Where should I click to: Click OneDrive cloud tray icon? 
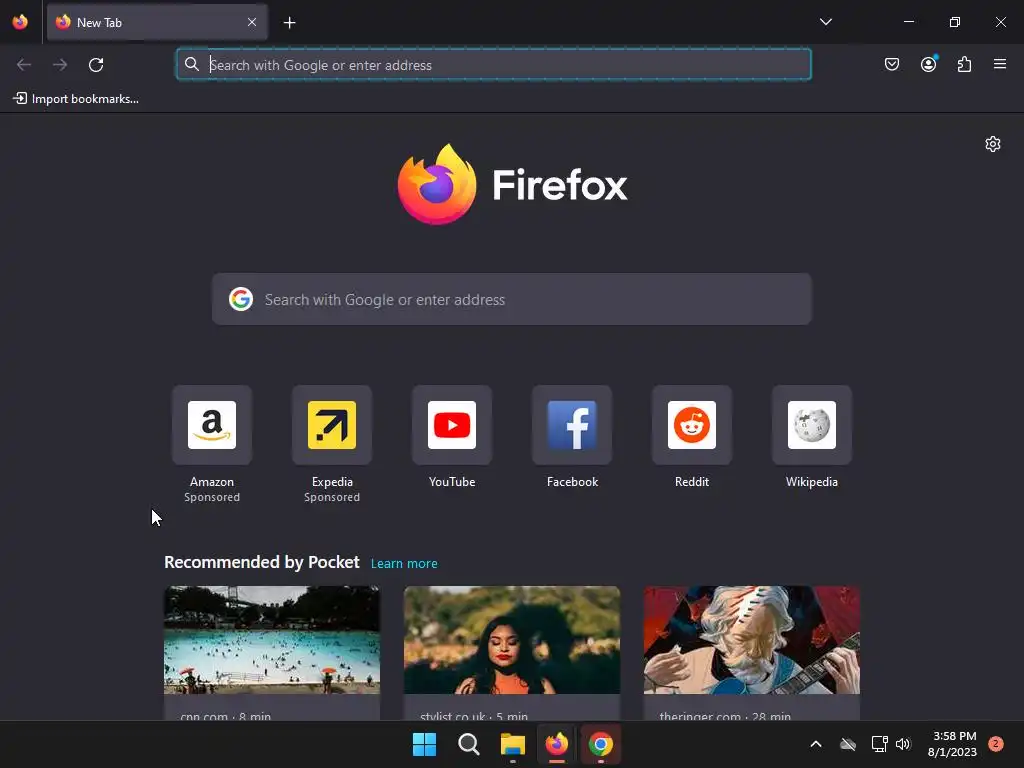848,744
